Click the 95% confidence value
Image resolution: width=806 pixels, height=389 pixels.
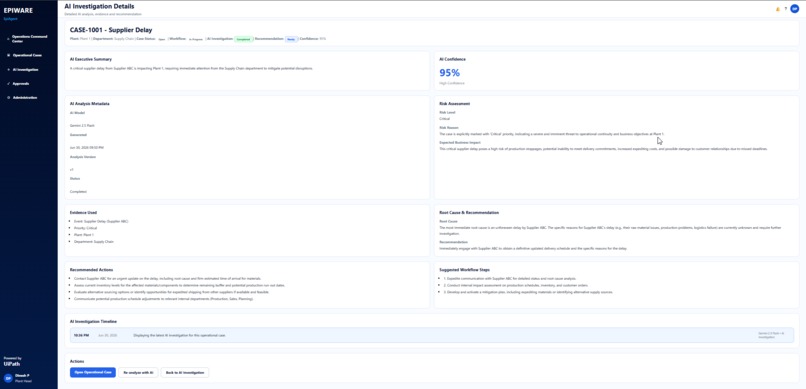click(x=449, y=73)
